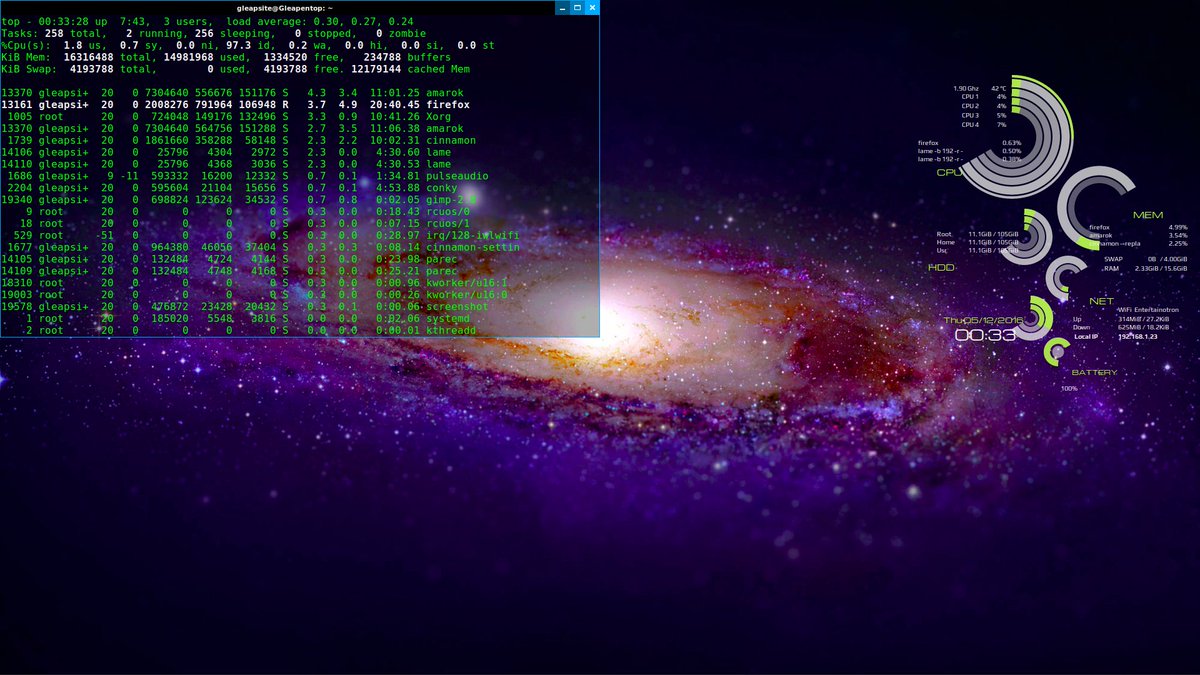This screenshot has width=1200, height=675.
Task: Select the systemd process row, PID 1
Action: click(236, 319)
